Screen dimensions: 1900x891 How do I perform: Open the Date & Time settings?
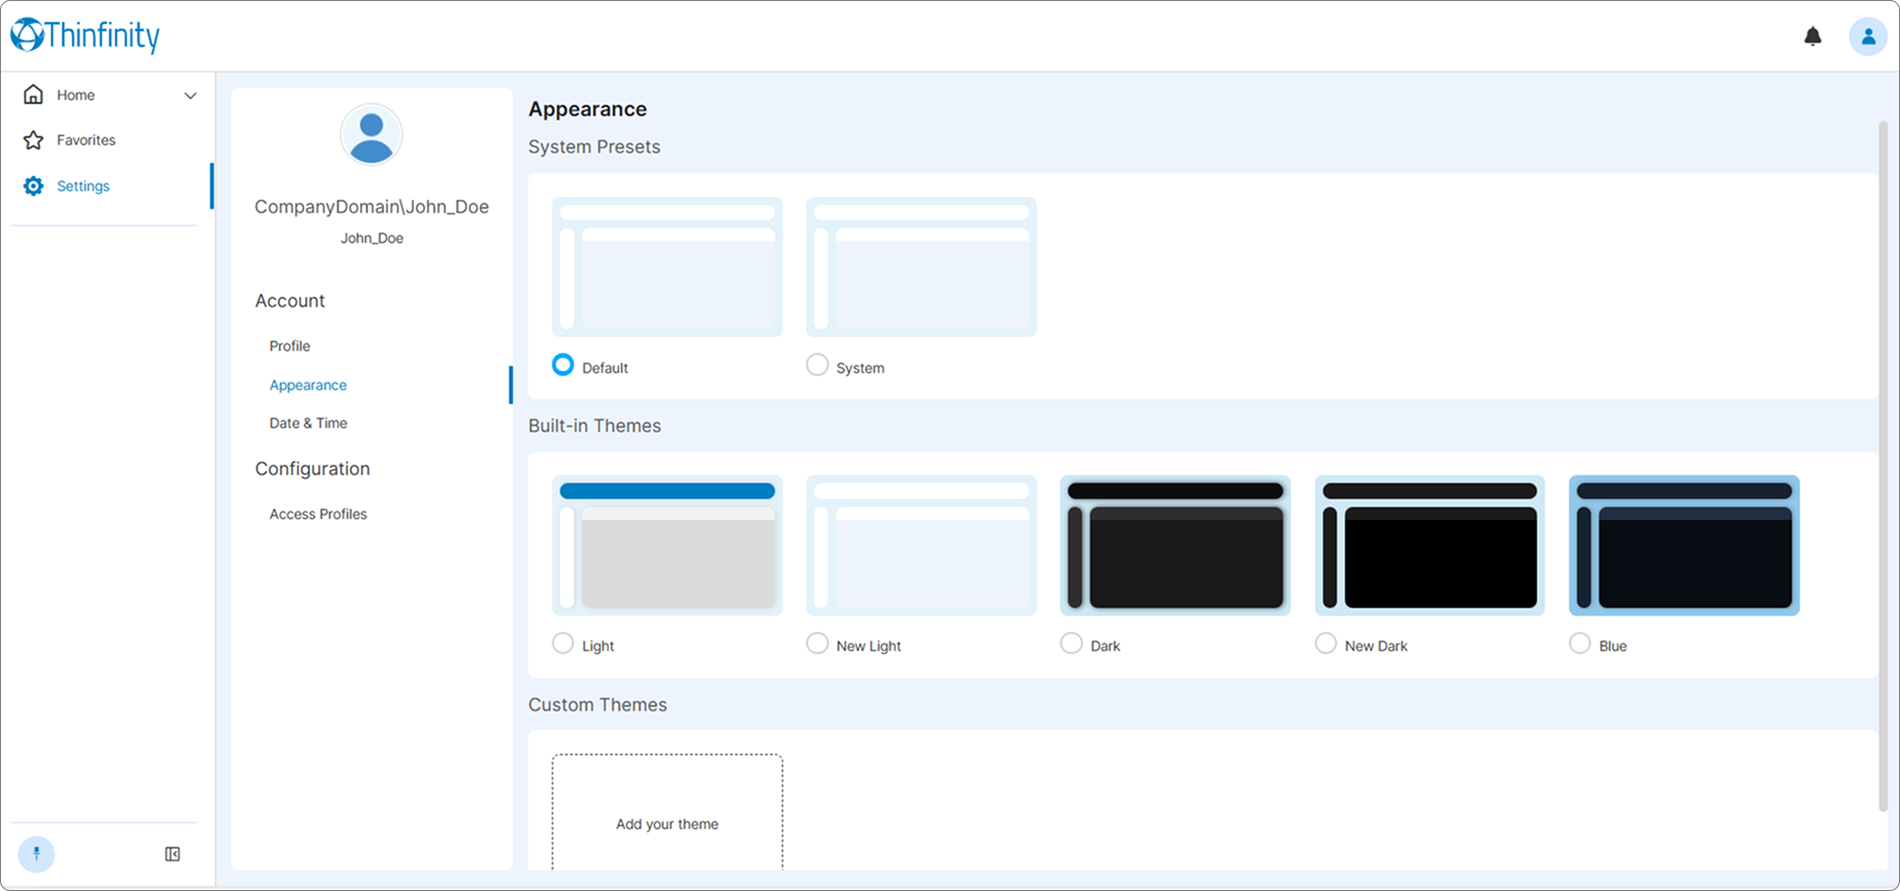308,423
